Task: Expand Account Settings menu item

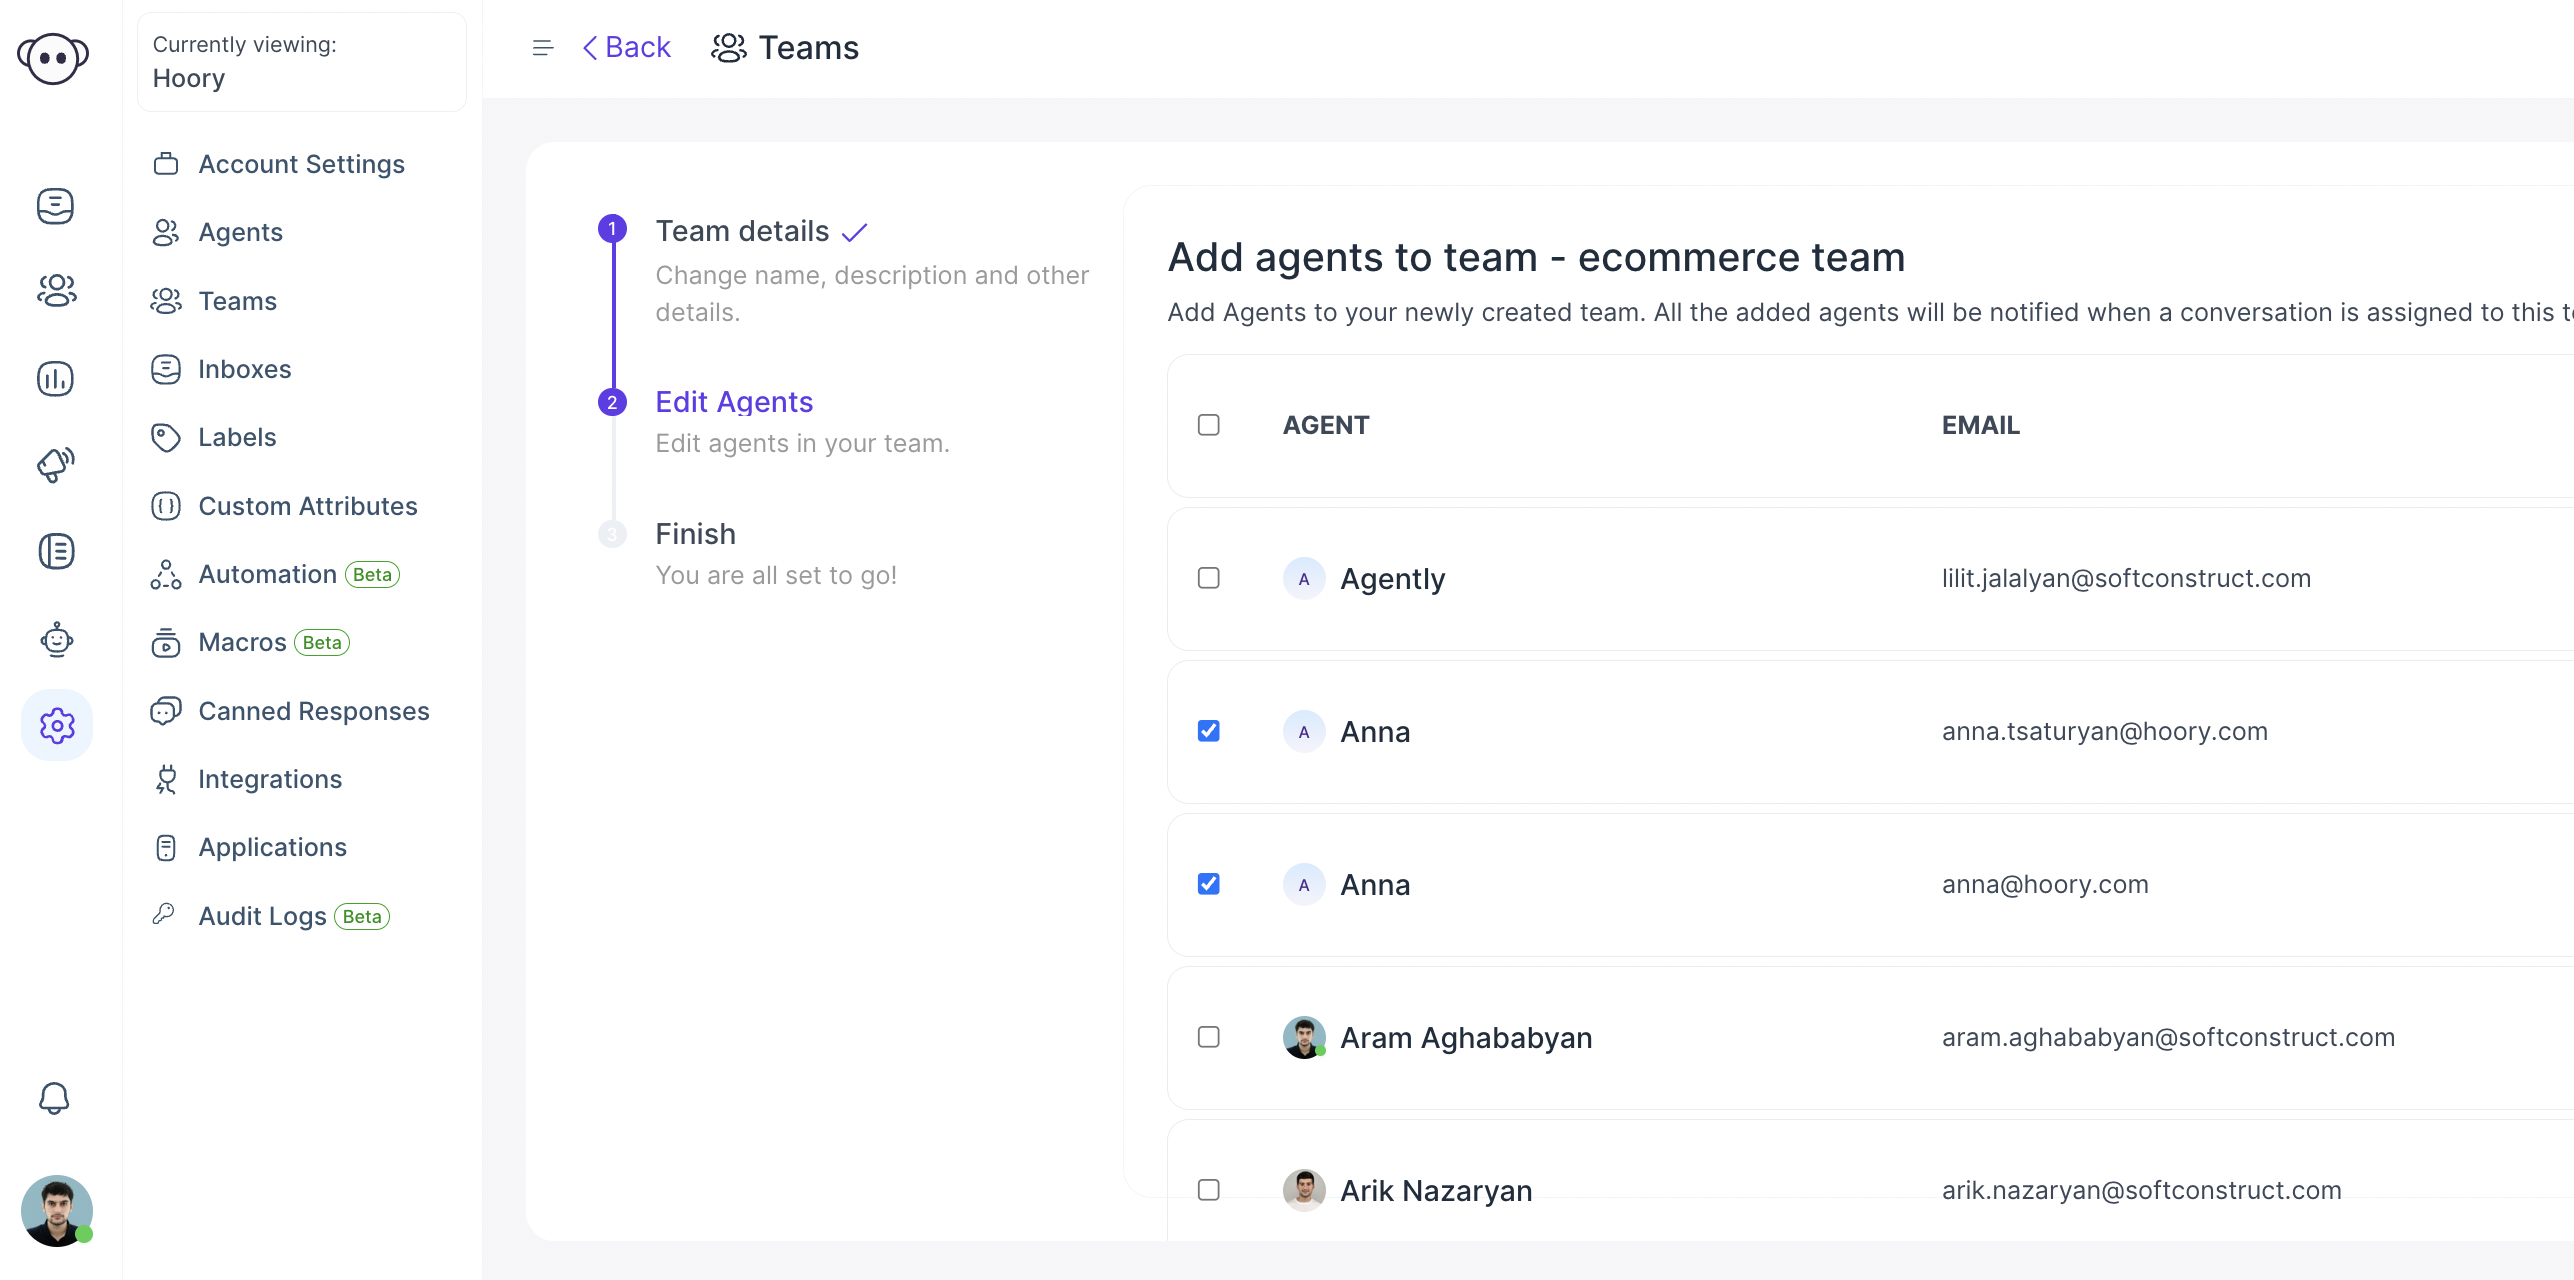Action: pos(302,162)
